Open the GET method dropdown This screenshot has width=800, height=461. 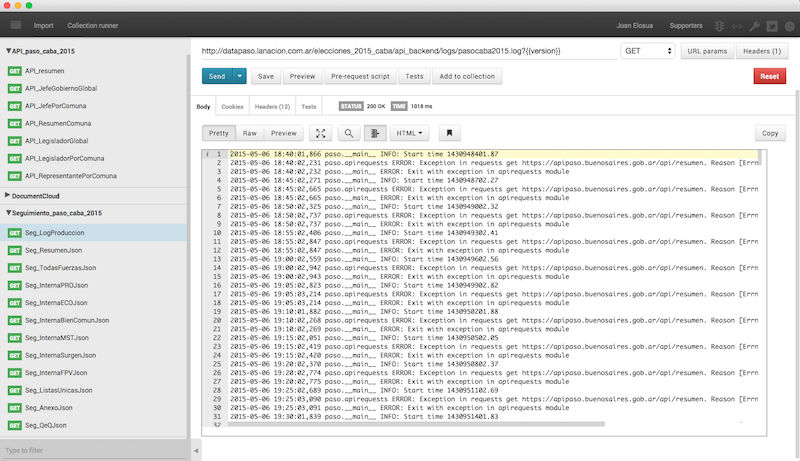pyautogui.click(x=647, y=51)
